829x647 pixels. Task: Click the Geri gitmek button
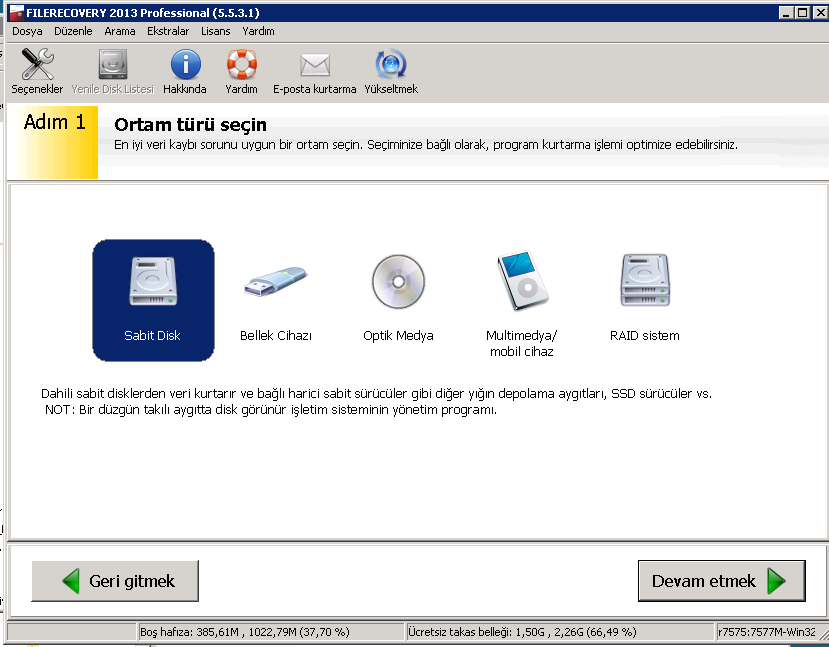115,581
